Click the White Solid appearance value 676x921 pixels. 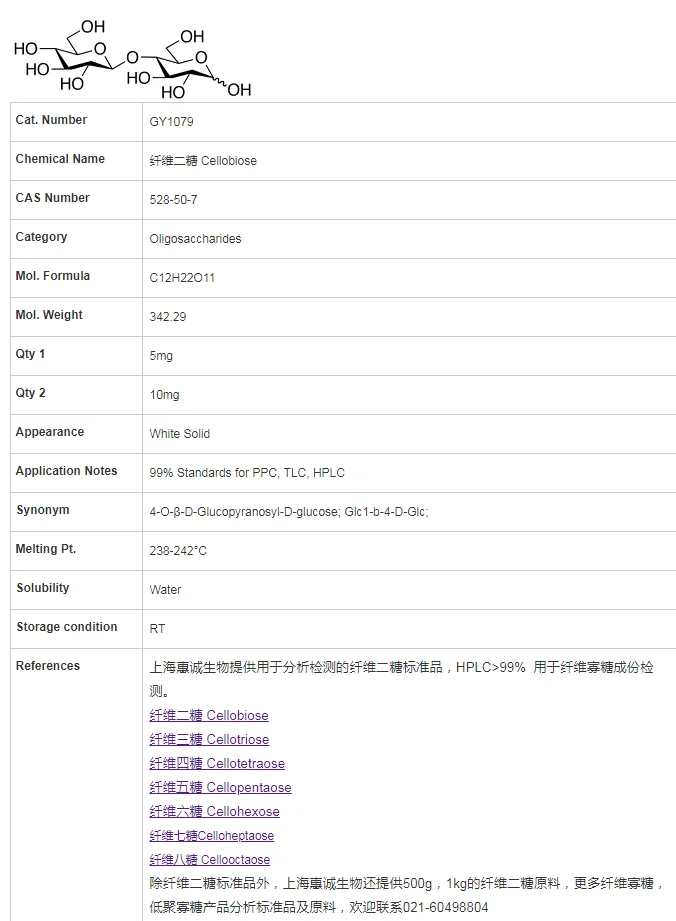180,433
